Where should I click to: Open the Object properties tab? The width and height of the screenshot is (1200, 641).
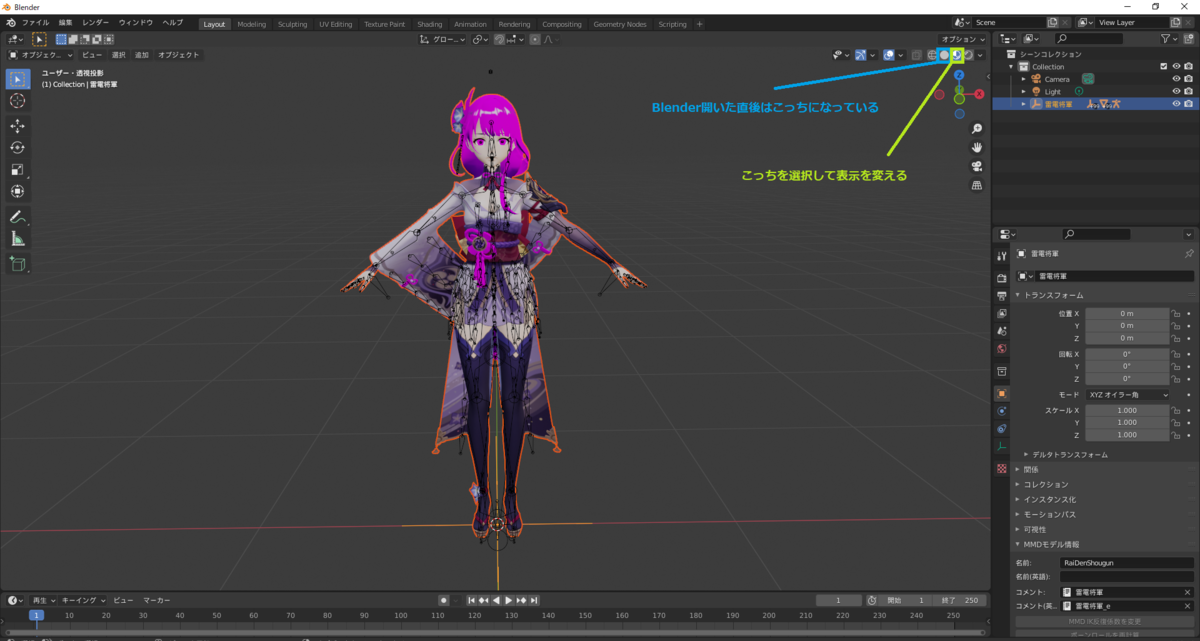(x=1002, y=393)
